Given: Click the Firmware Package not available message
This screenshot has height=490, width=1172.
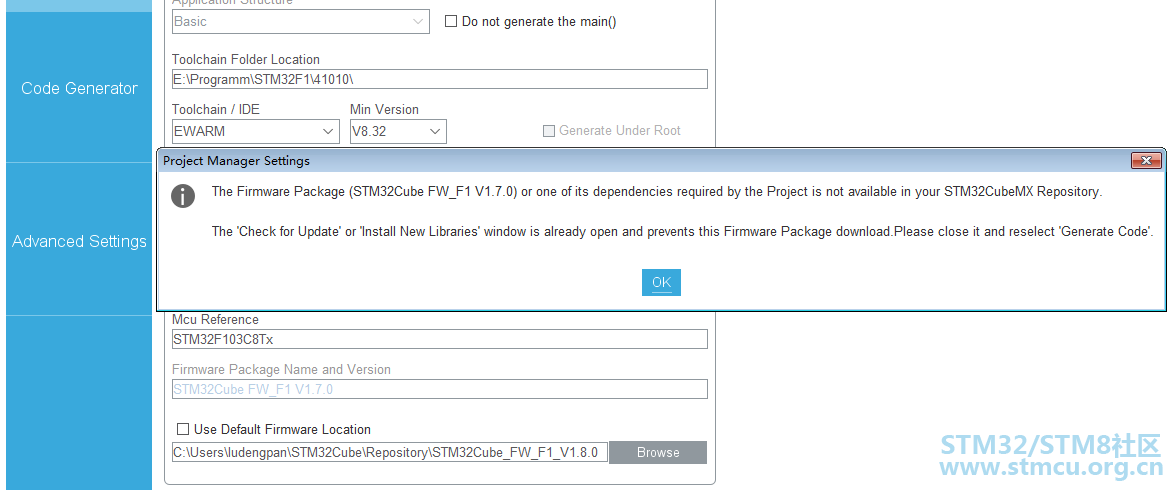Looking at the screenshot, I should pyautogui.click(x=657, y=192).
